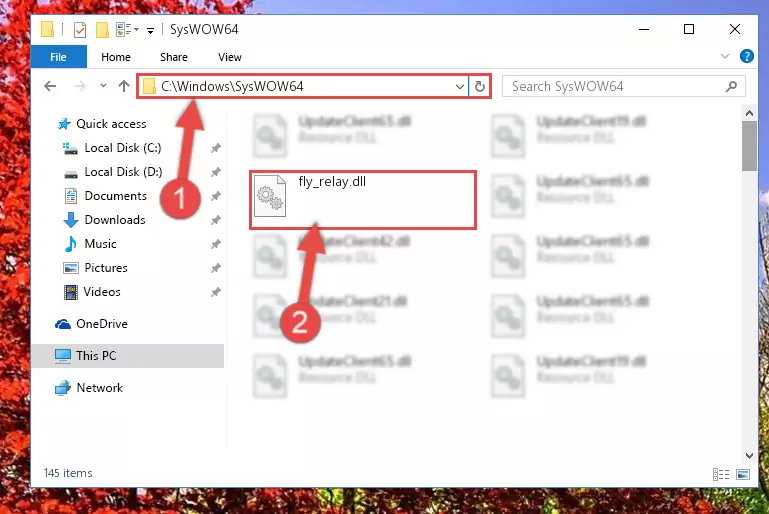
Task: Click the pin icon next to Local Disk (C:)
Action: [x=216, y=148]
